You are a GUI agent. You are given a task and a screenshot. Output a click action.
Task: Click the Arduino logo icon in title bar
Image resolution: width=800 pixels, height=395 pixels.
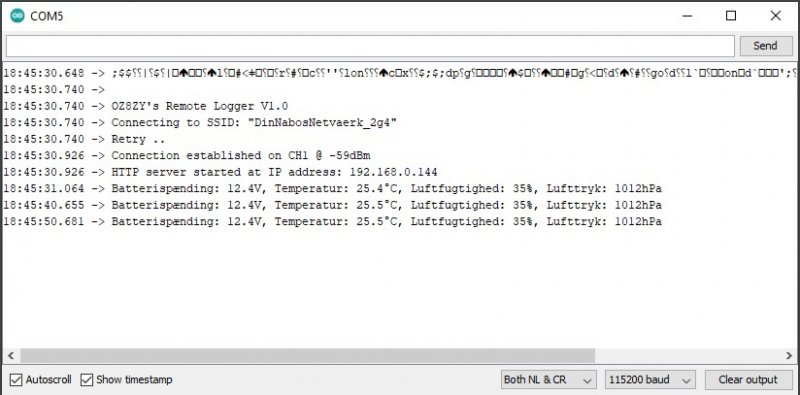coord(17,16)
